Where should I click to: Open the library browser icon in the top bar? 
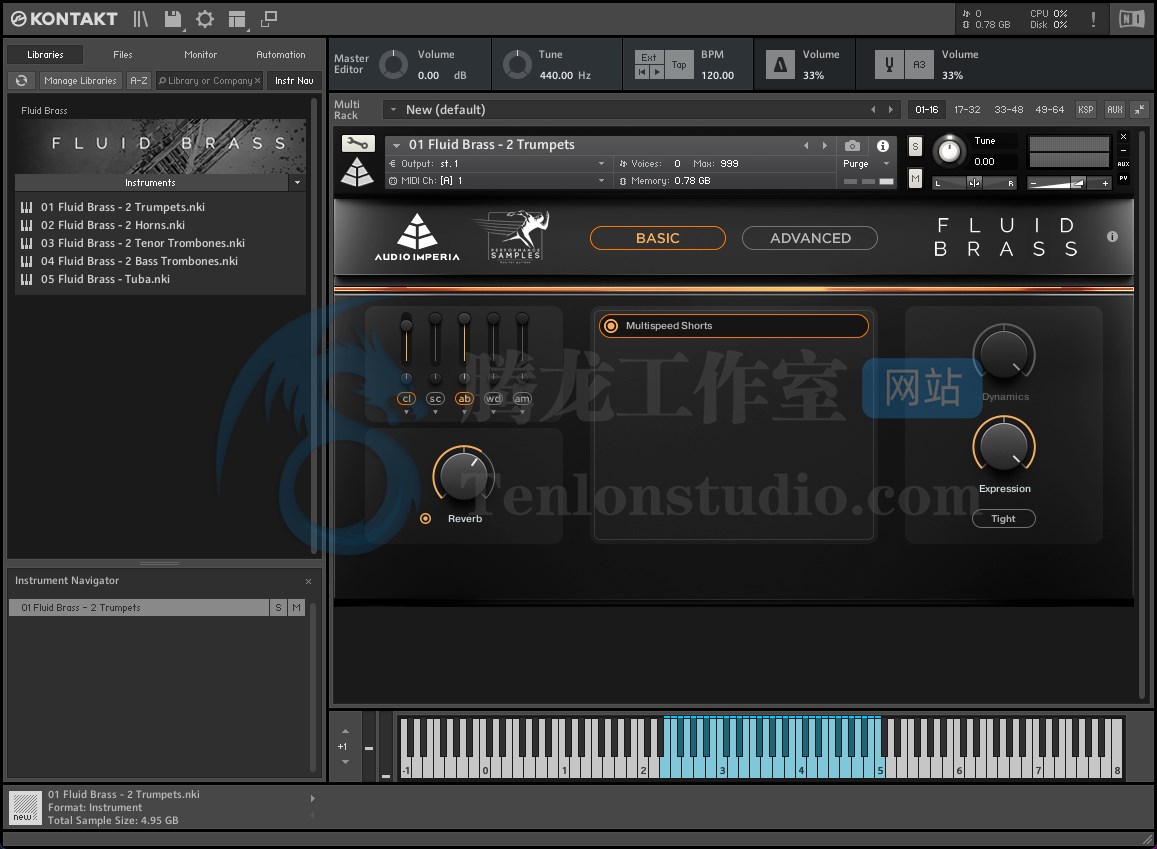[140, 19]
